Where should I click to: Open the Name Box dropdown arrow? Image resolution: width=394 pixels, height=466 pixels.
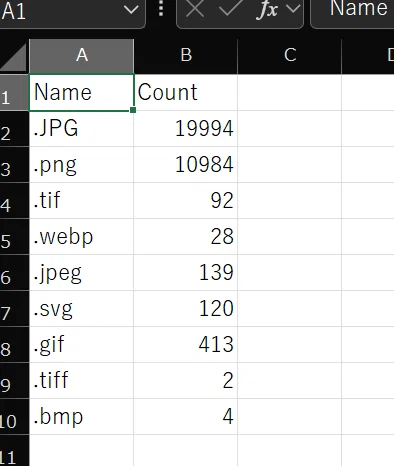click(131, 9)
